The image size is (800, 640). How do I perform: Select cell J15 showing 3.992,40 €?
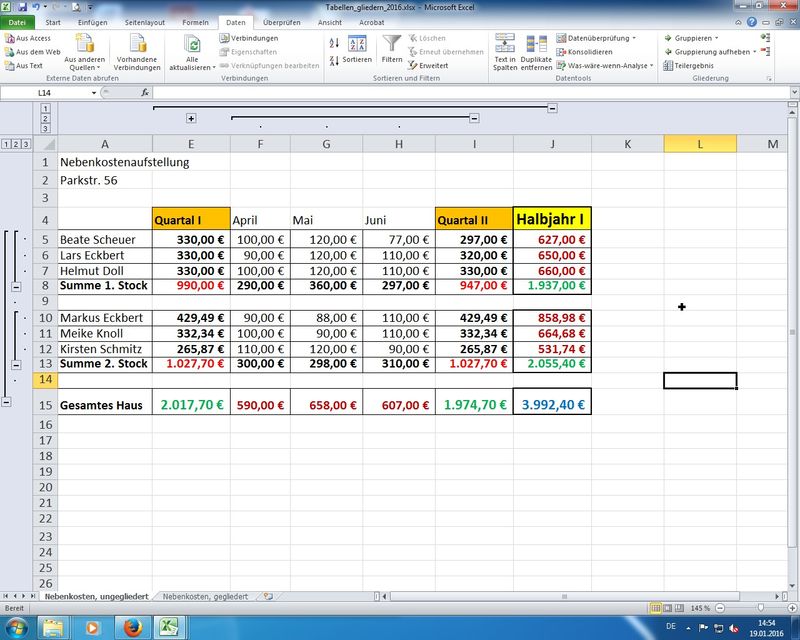552,406
